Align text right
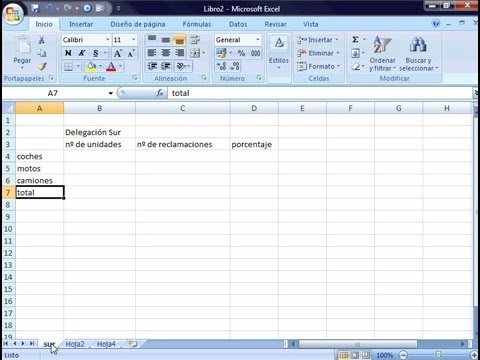480x360 pixels. click(179, 53)
